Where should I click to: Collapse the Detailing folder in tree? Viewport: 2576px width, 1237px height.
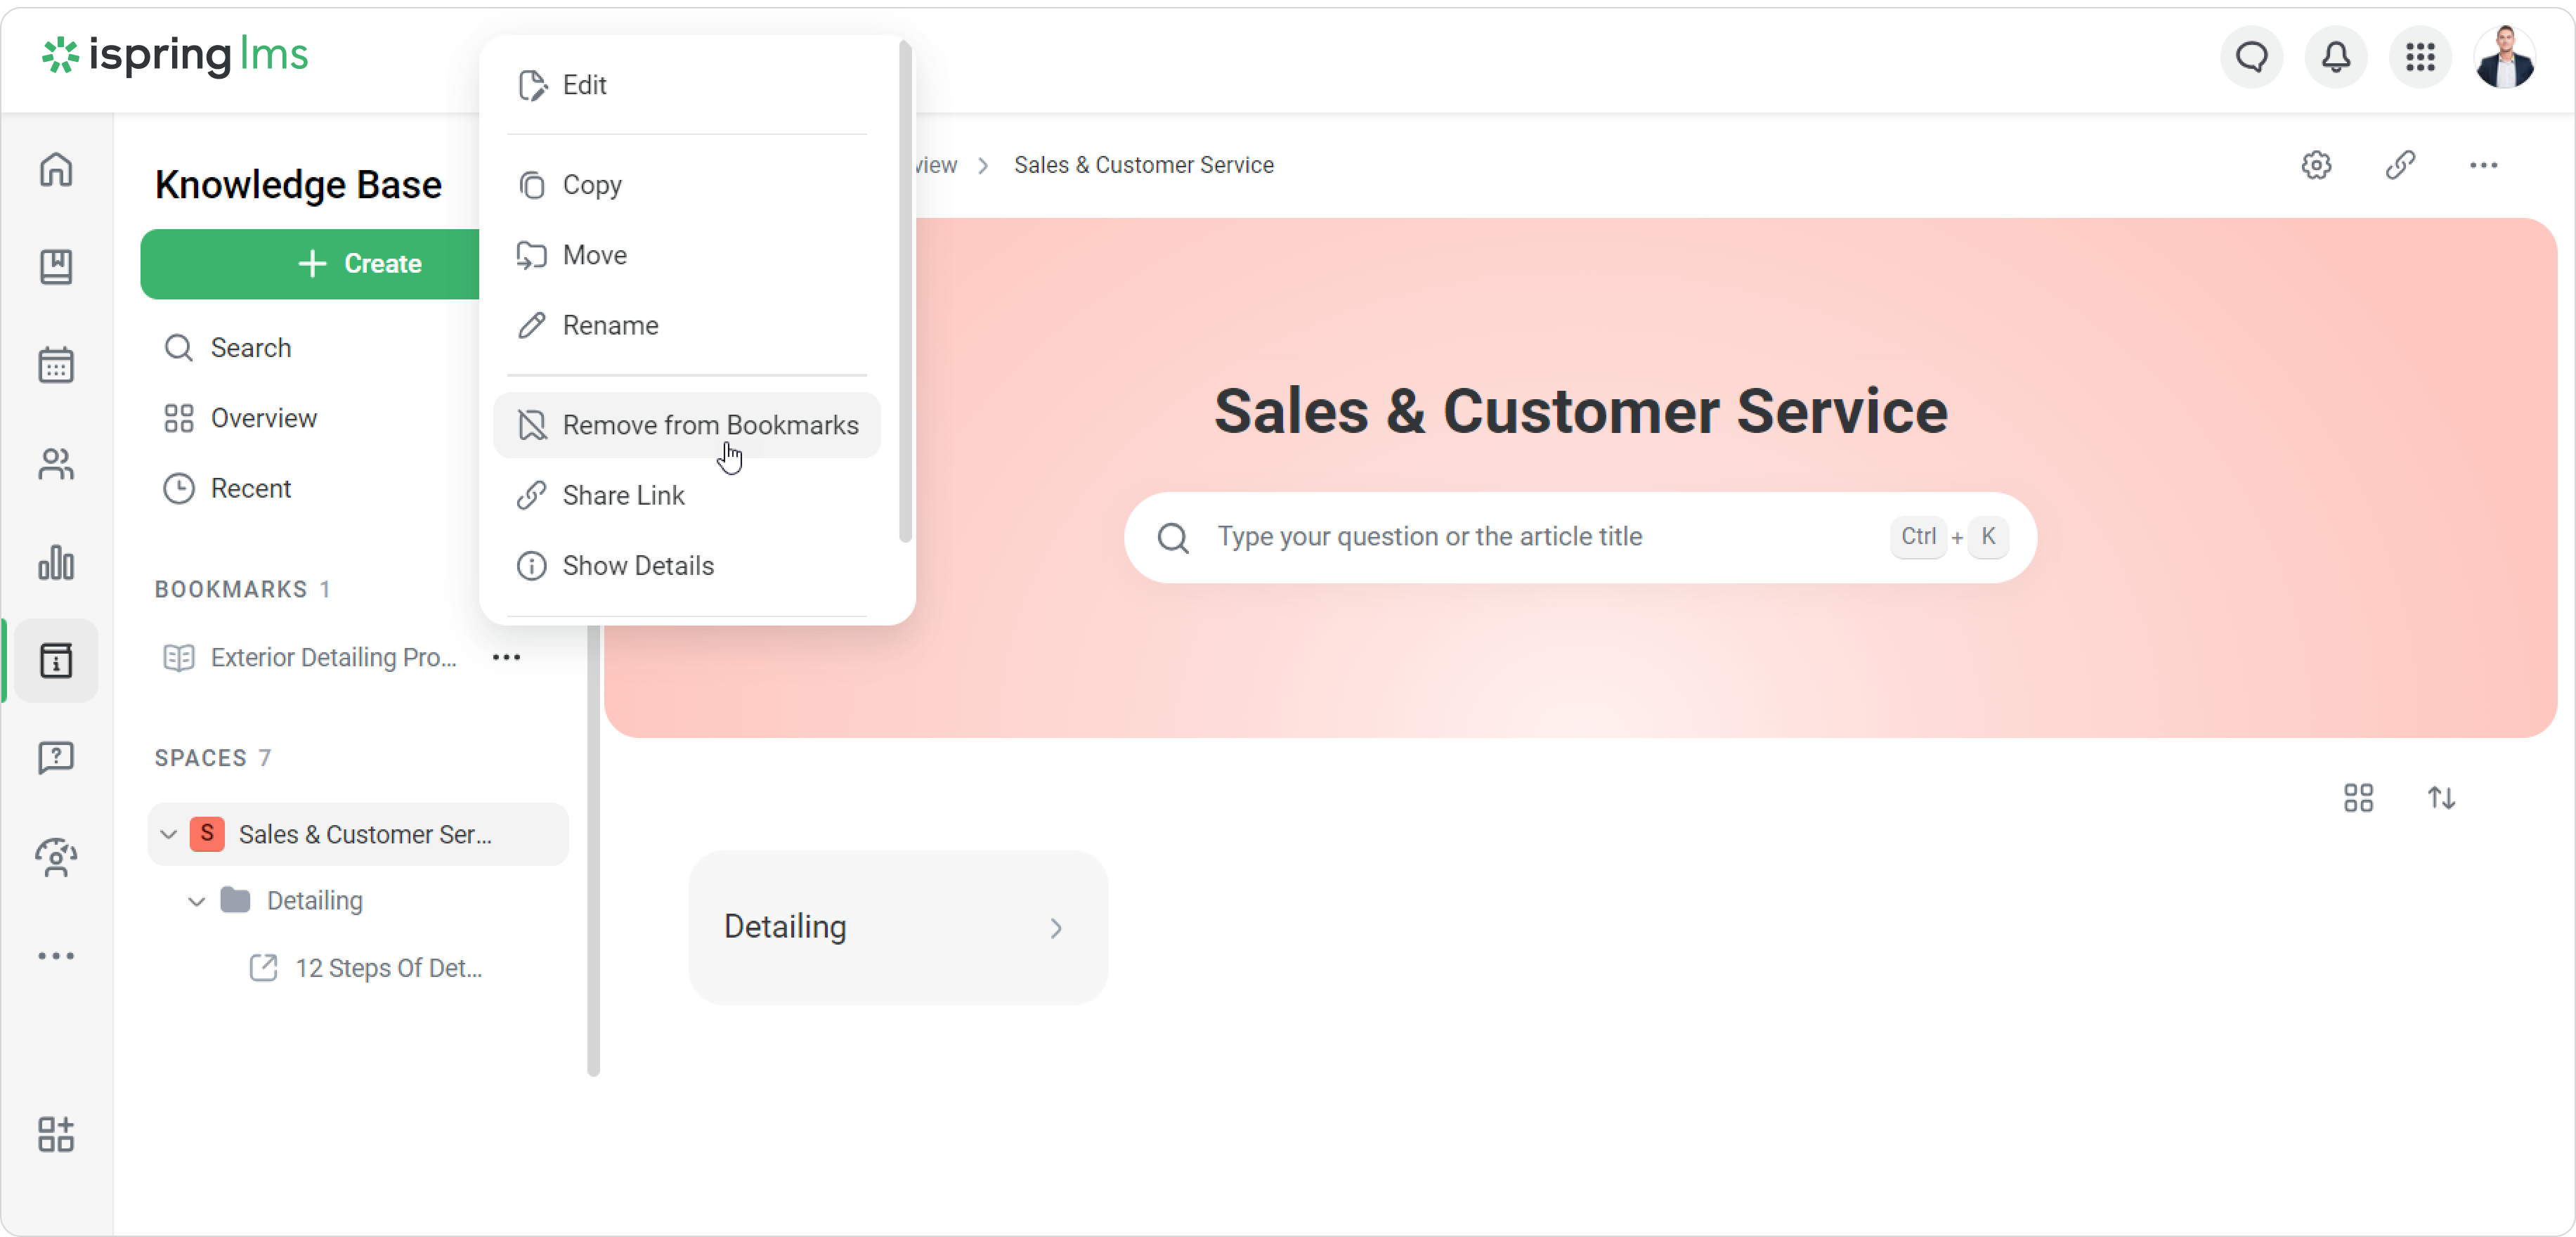pos(197,901)
